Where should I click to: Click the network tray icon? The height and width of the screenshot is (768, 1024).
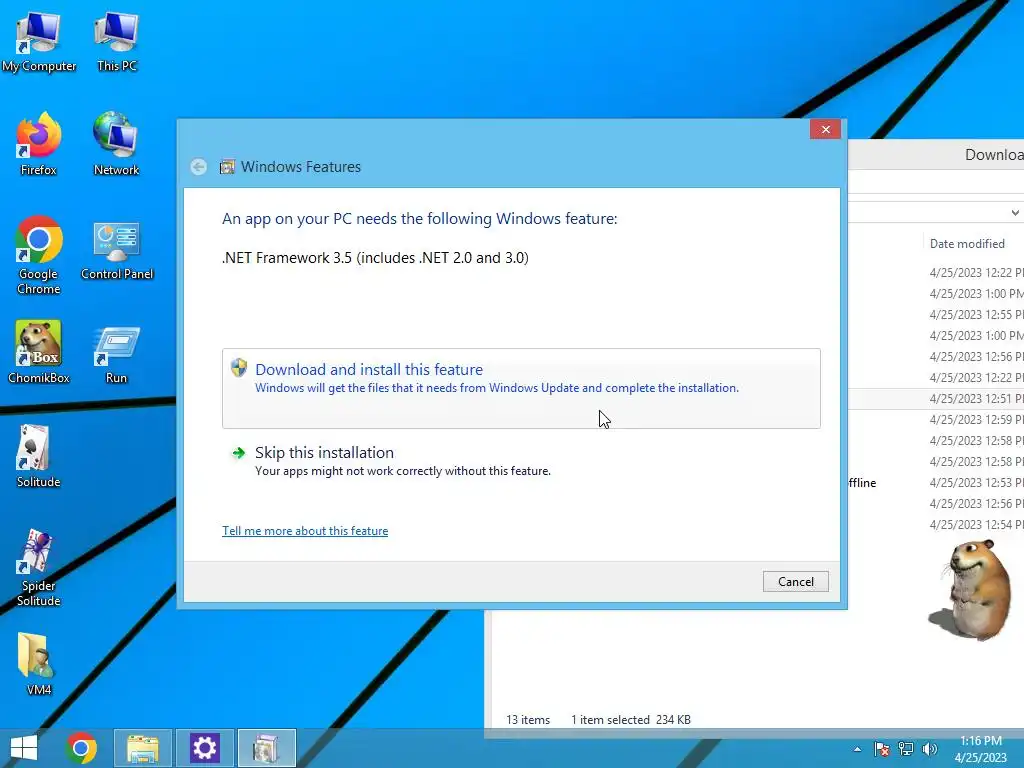pos(906,749)
